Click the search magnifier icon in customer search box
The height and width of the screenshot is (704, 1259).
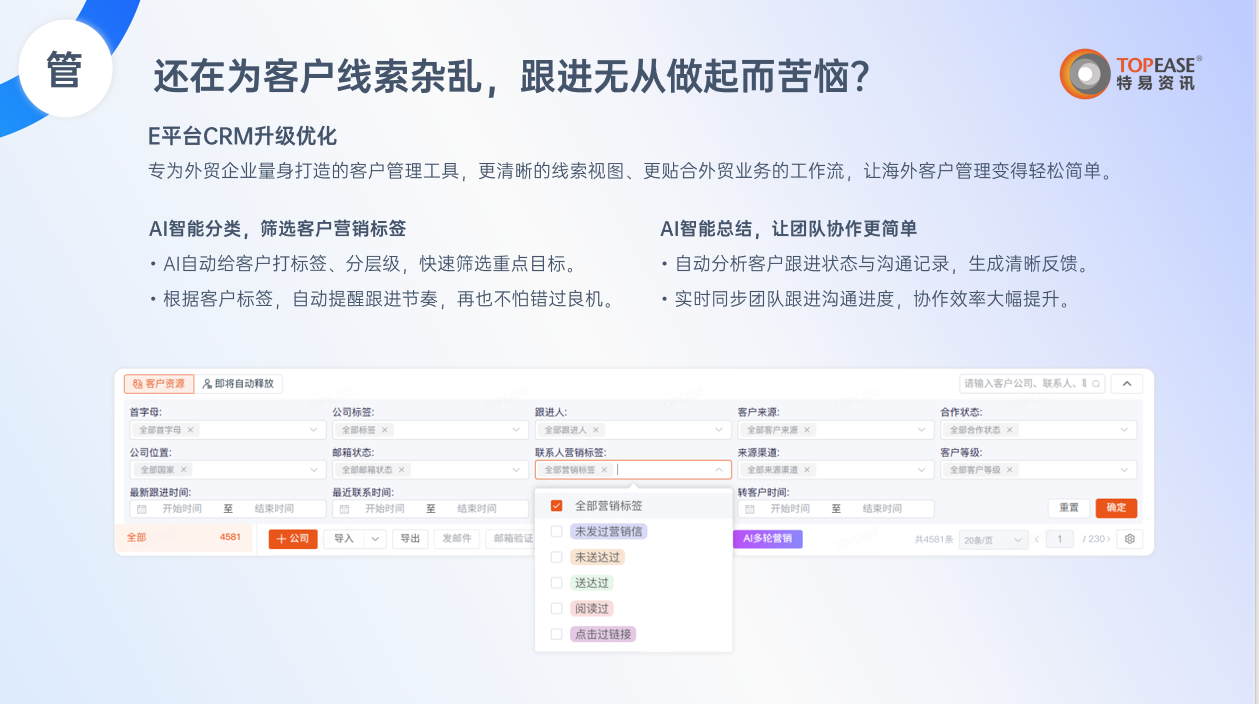[x=1096, y=384]
